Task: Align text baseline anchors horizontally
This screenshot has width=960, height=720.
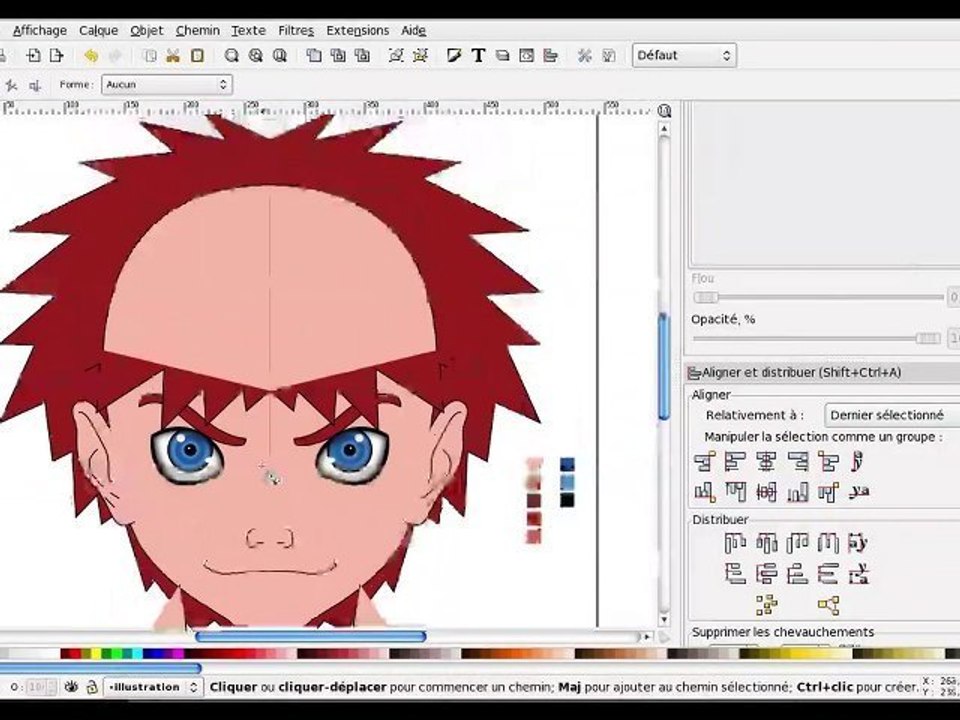Action: [858, 461]
